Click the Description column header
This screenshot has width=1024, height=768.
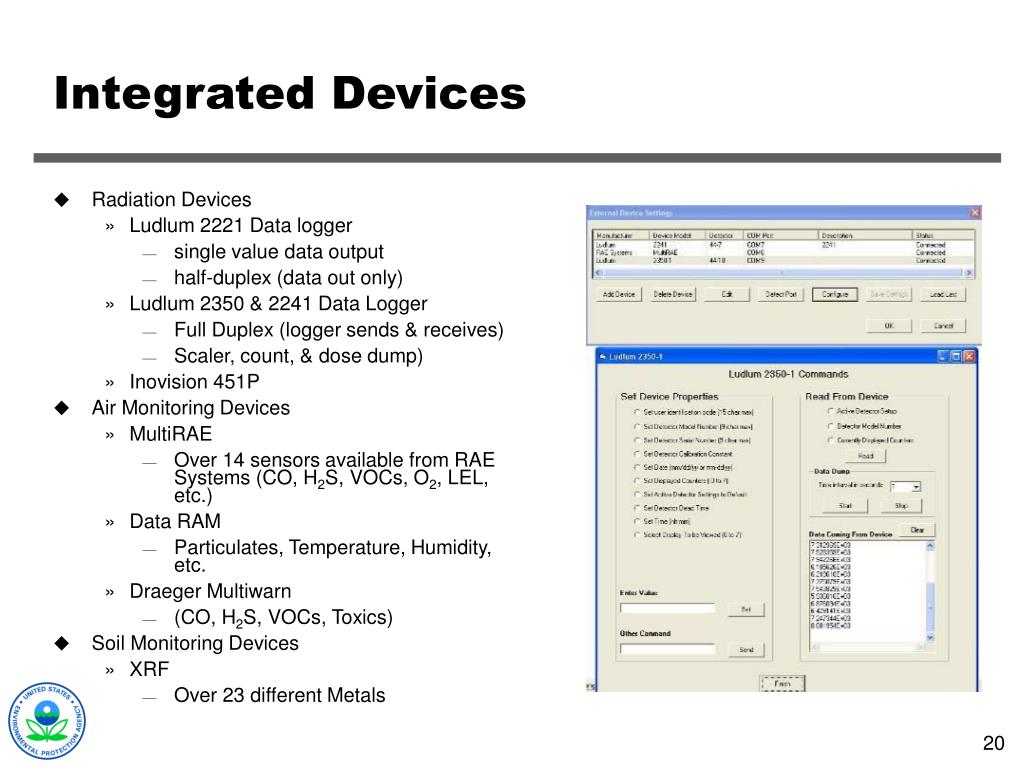tap(865, 235)
